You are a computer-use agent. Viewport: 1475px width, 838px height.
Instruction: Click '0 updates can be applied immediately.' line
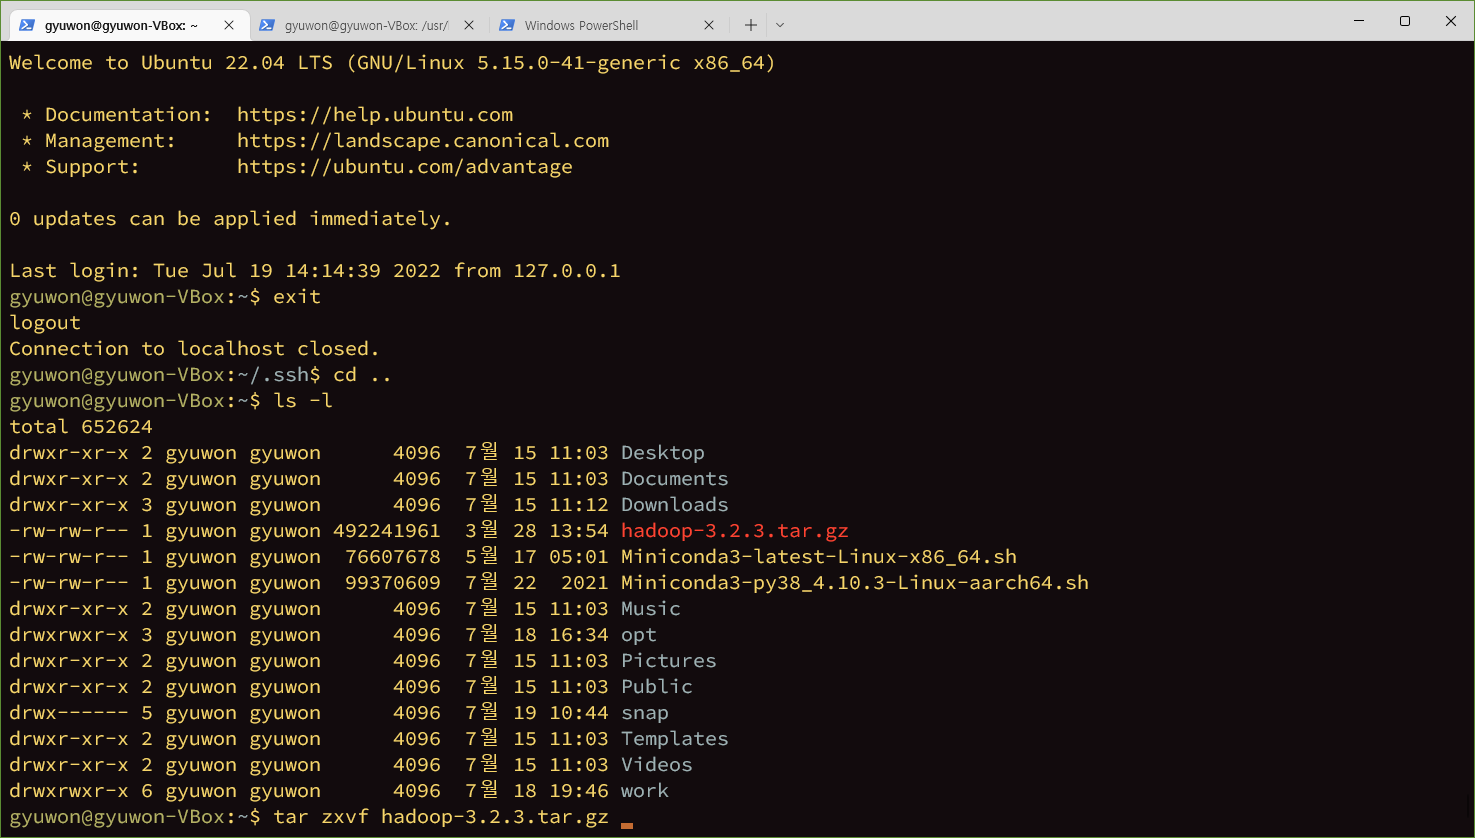click(x=231, y=219)
